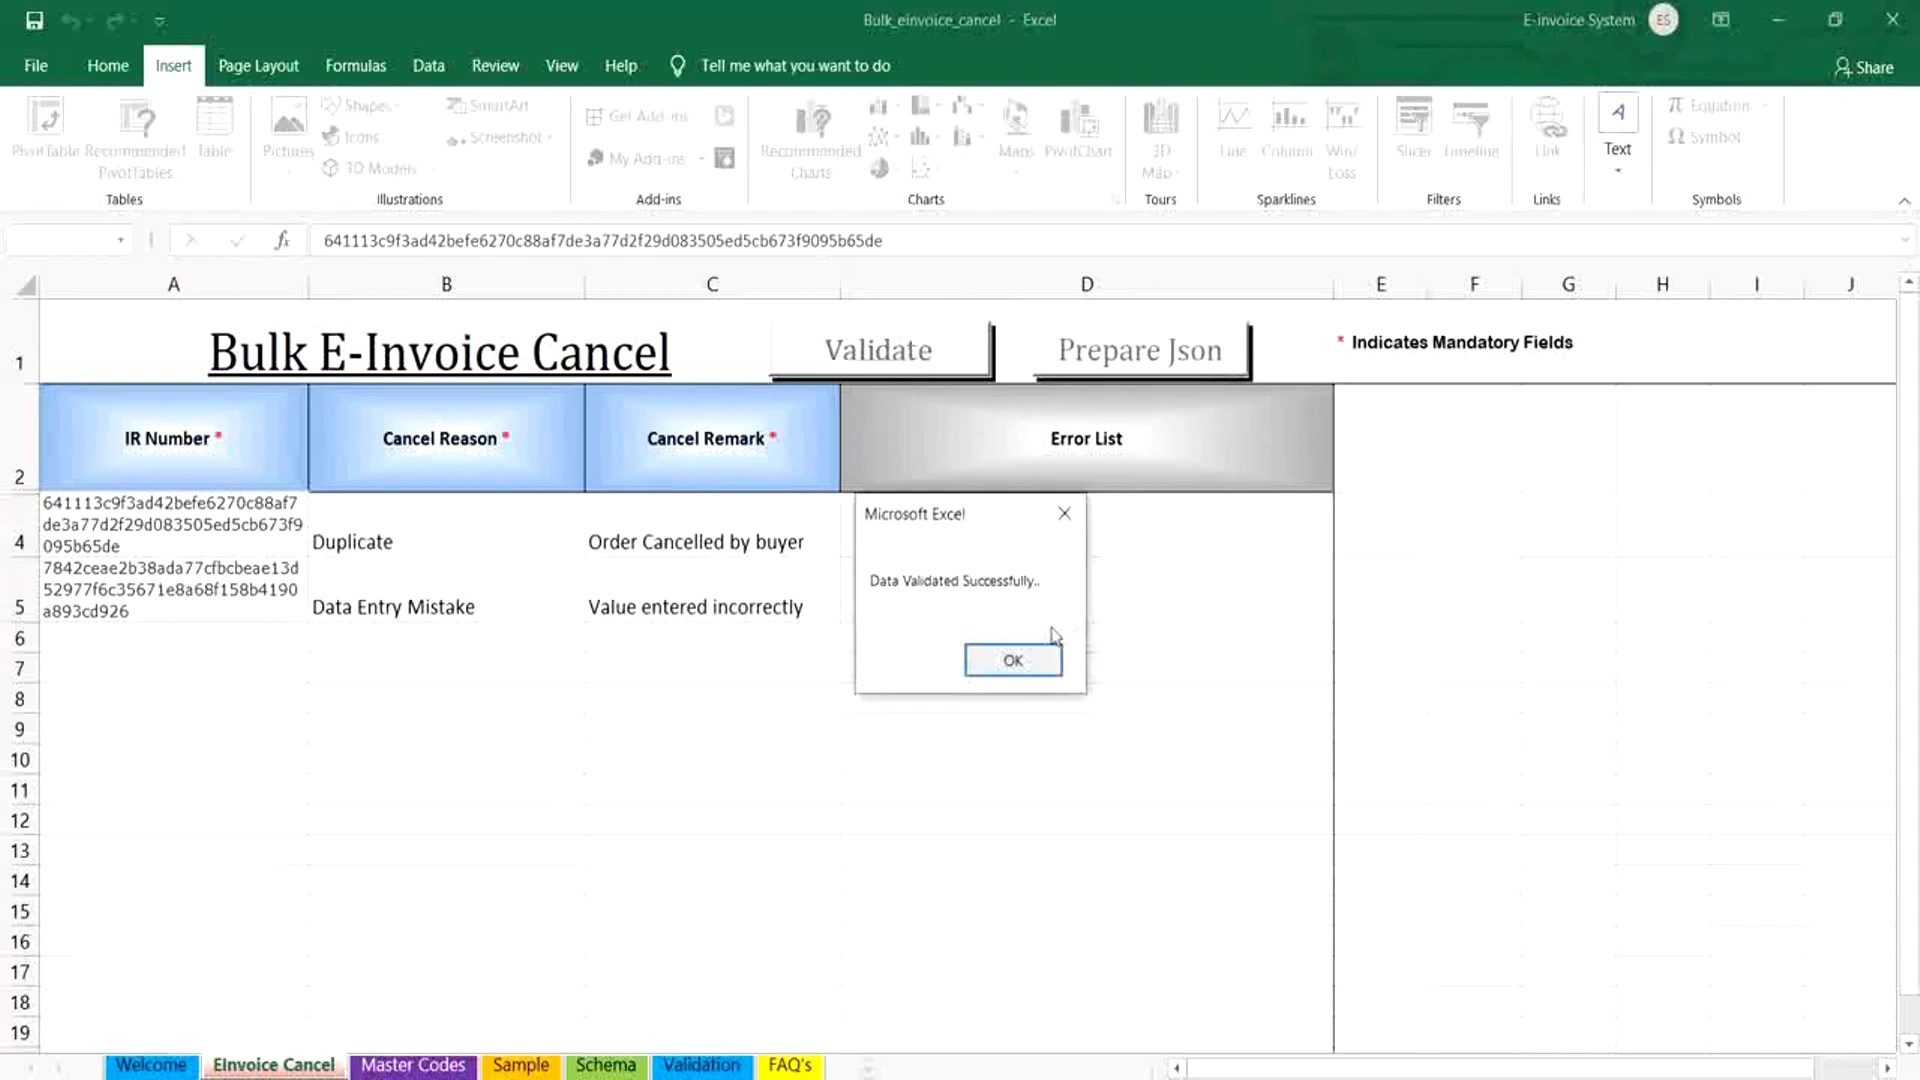
Task: Switch to the Data tab
Action: click(x=428, y=66)
